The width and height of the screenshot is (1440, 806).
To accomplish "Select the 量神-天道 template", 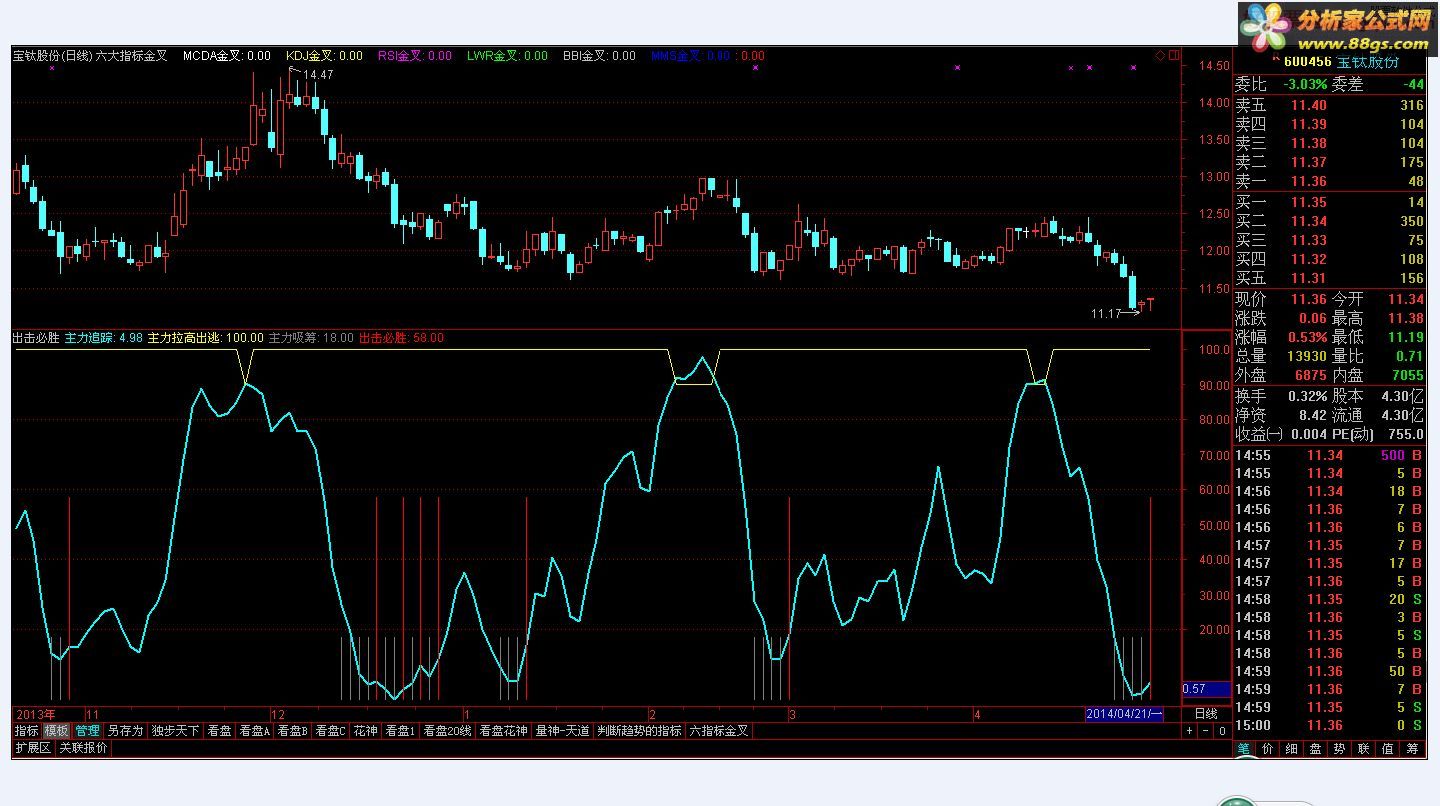I will 562,731.
